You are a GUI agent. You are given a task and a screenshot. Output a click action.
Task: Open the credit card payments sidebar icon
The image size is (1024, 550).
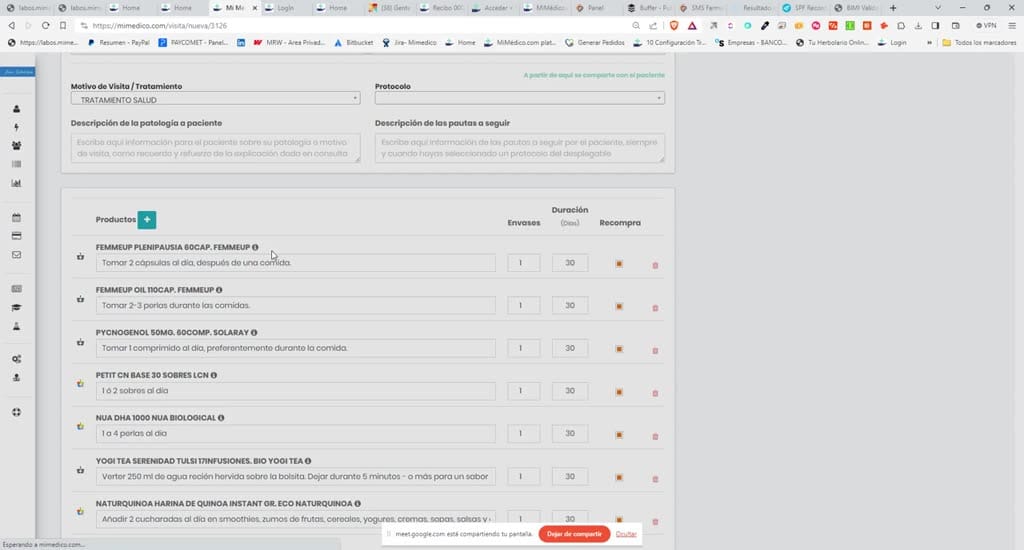[x=16, y=236]
